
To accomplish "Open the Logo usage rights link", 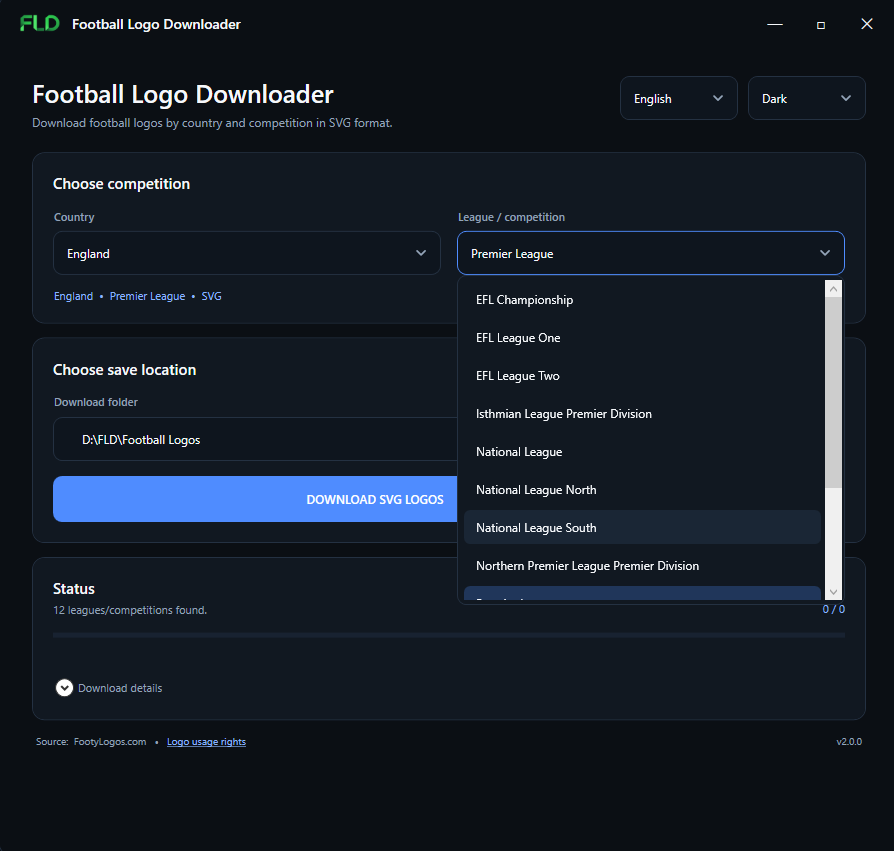I will 206,742.
